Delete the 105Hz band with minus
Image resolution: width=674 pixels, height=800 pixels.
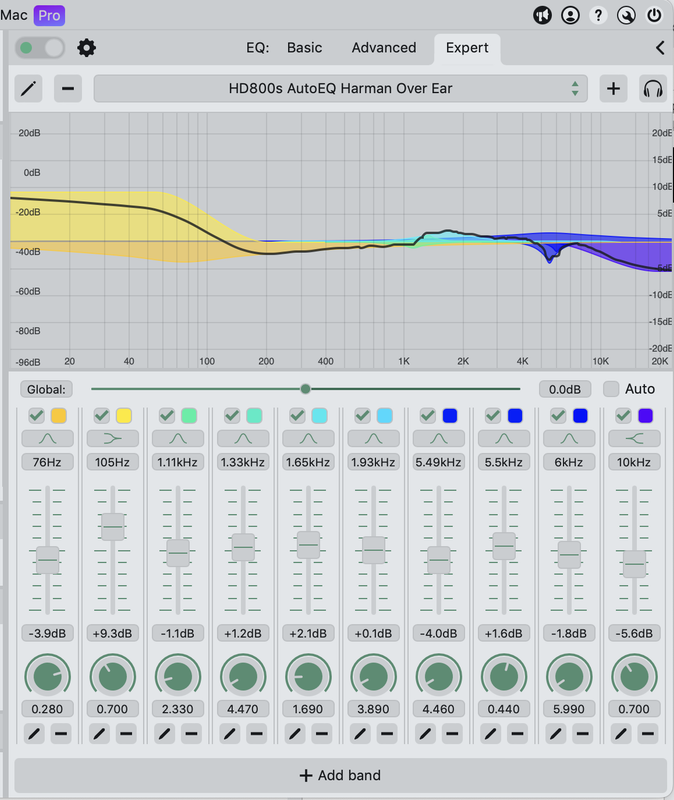[126, 734]
